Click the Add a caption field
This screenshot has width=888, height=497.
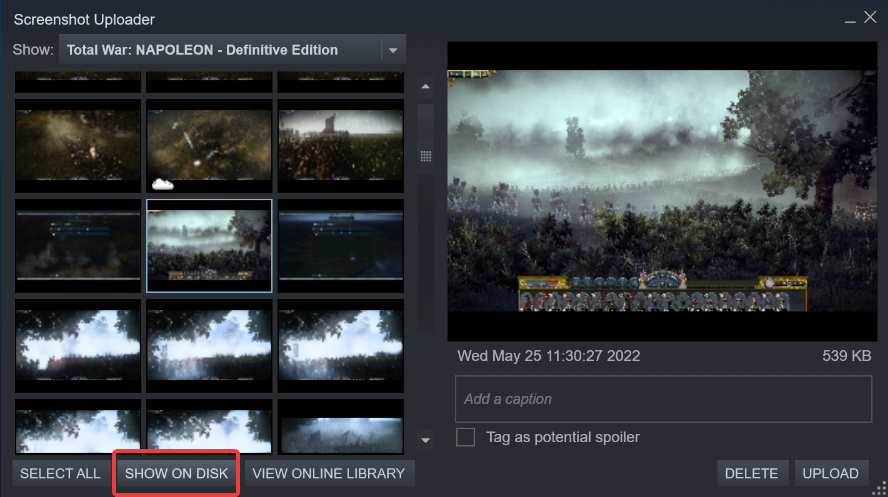point(663,399)
